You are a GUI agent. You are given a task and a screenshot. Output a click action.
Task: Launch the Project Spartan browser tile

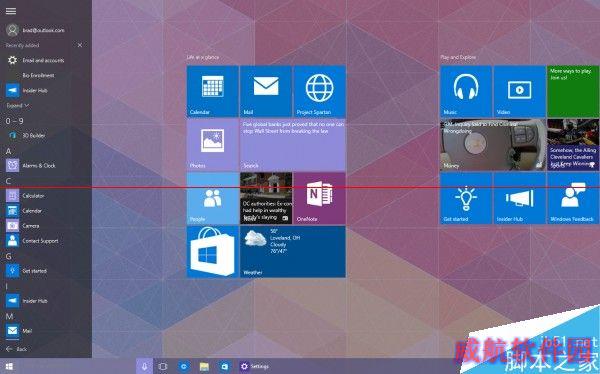click(320, 91)
